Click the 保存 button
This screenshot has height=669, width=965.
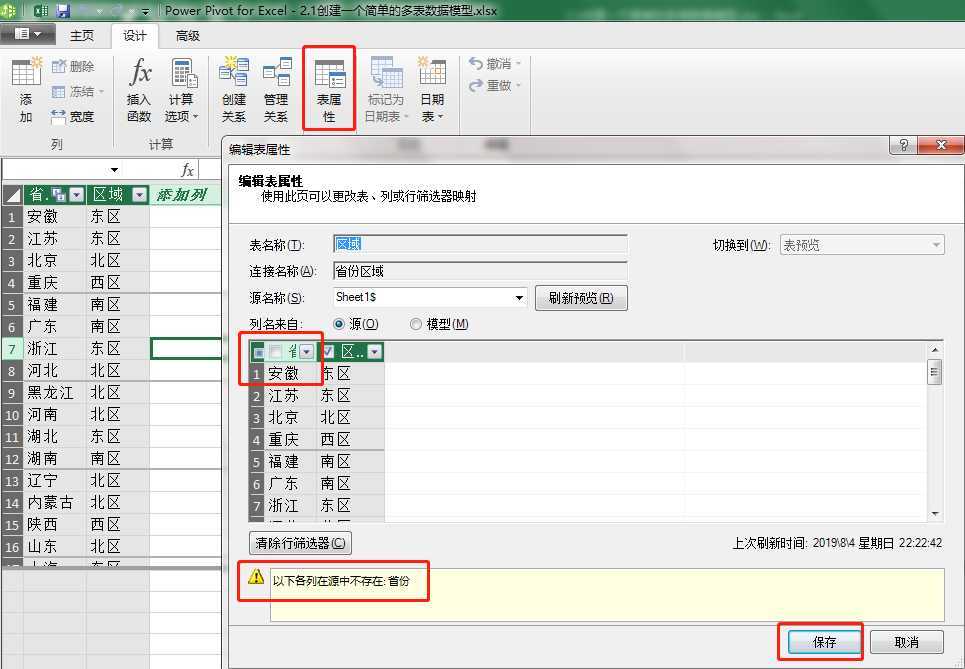click(x=824, y=642)
